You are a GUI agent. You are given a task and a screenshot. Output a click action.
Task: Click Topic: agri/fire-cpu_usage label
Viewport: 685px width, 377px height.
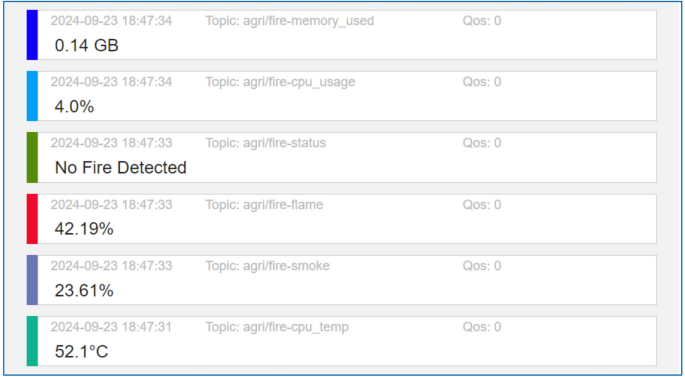[280, 82]
